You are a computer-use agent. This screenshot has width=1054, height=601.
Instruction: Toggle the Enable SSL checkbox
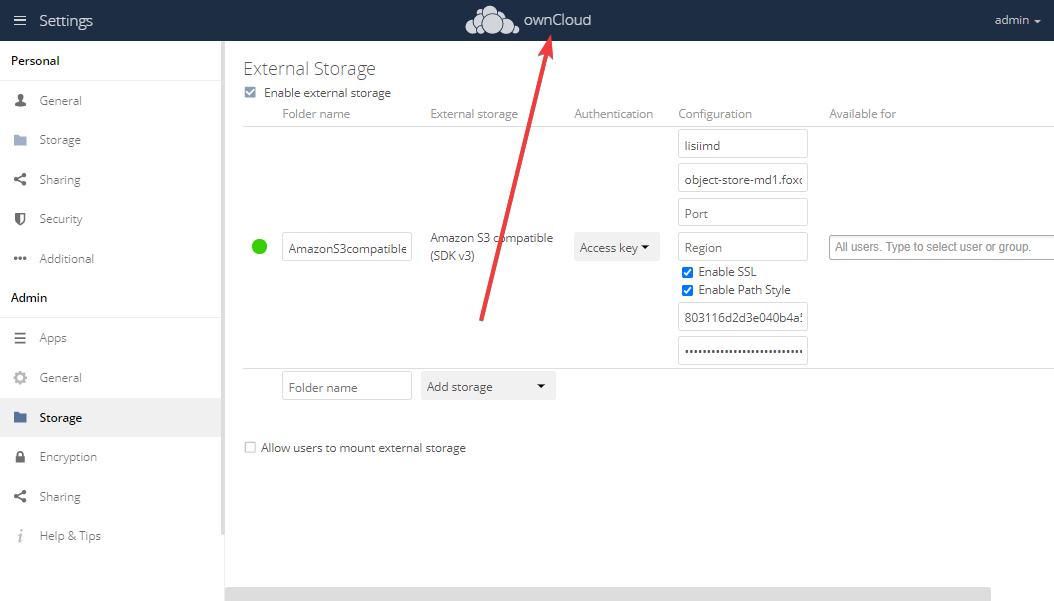click(687, 272)
